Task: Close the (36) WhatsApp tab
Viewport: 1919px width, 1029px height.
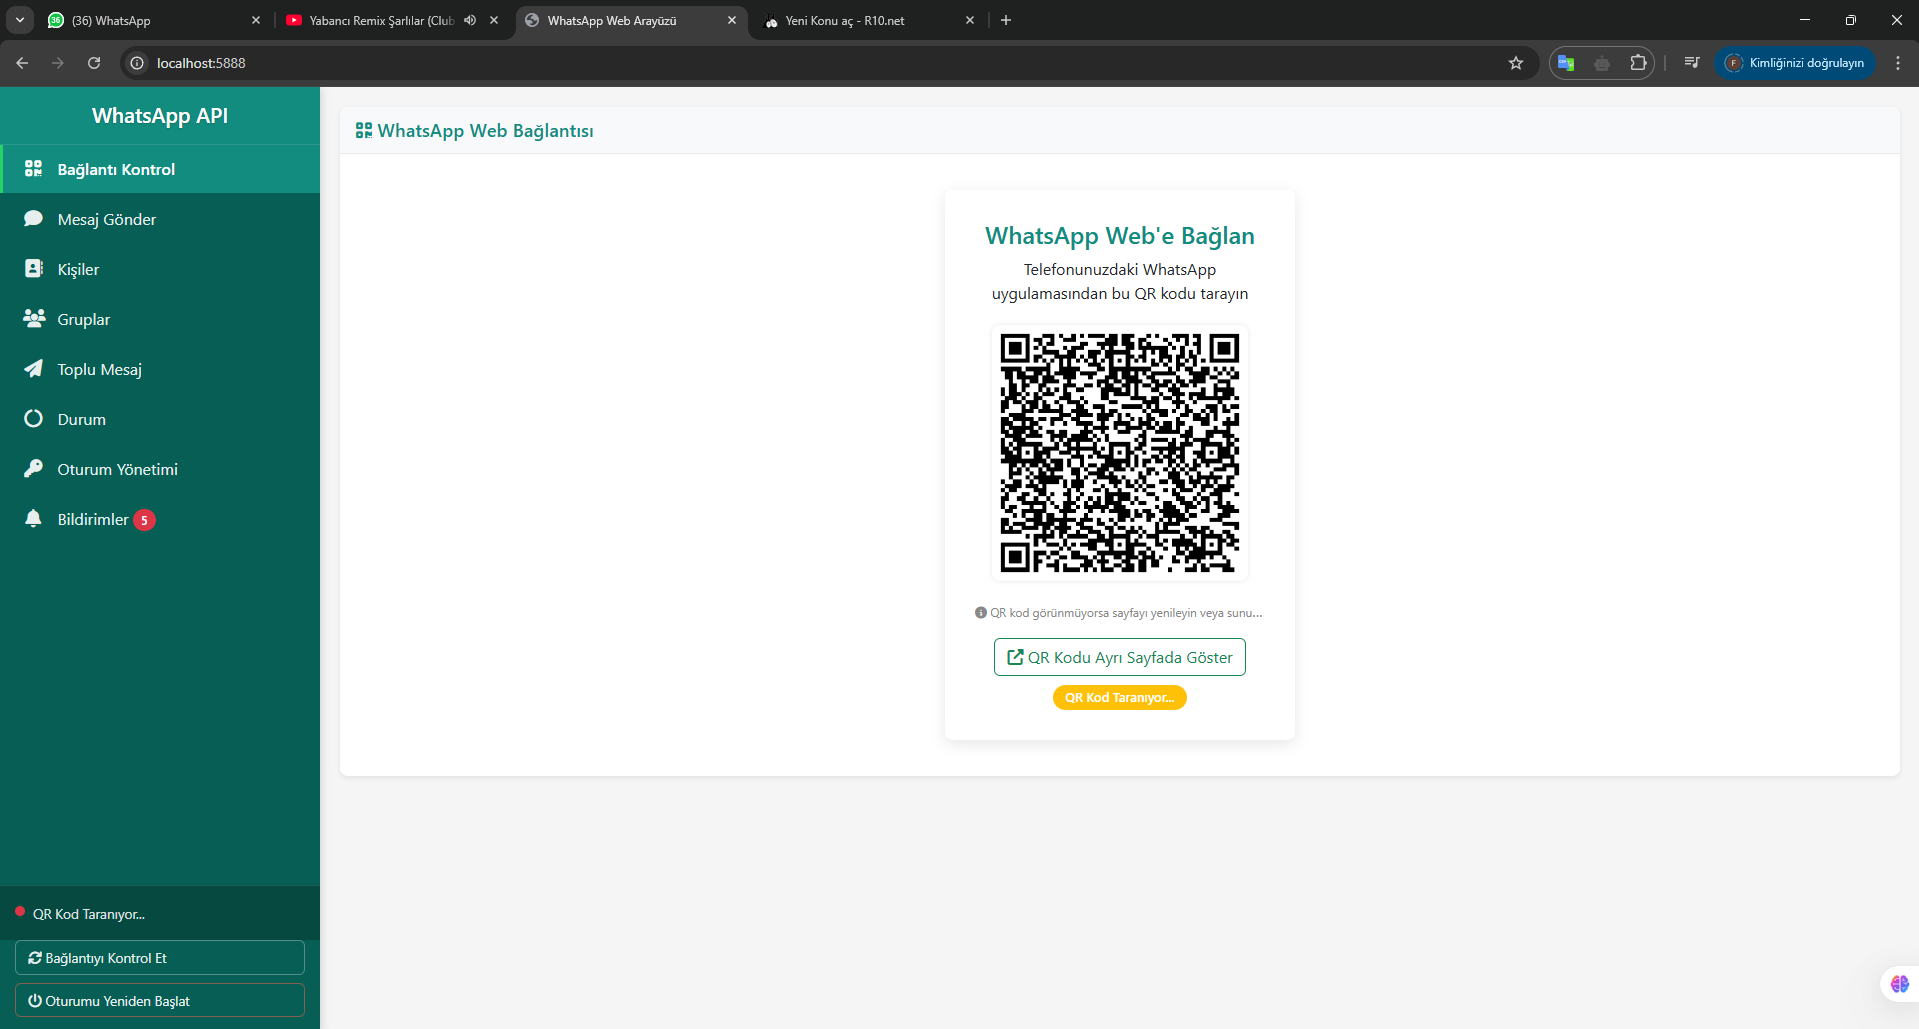Action: tap(256, 20)
